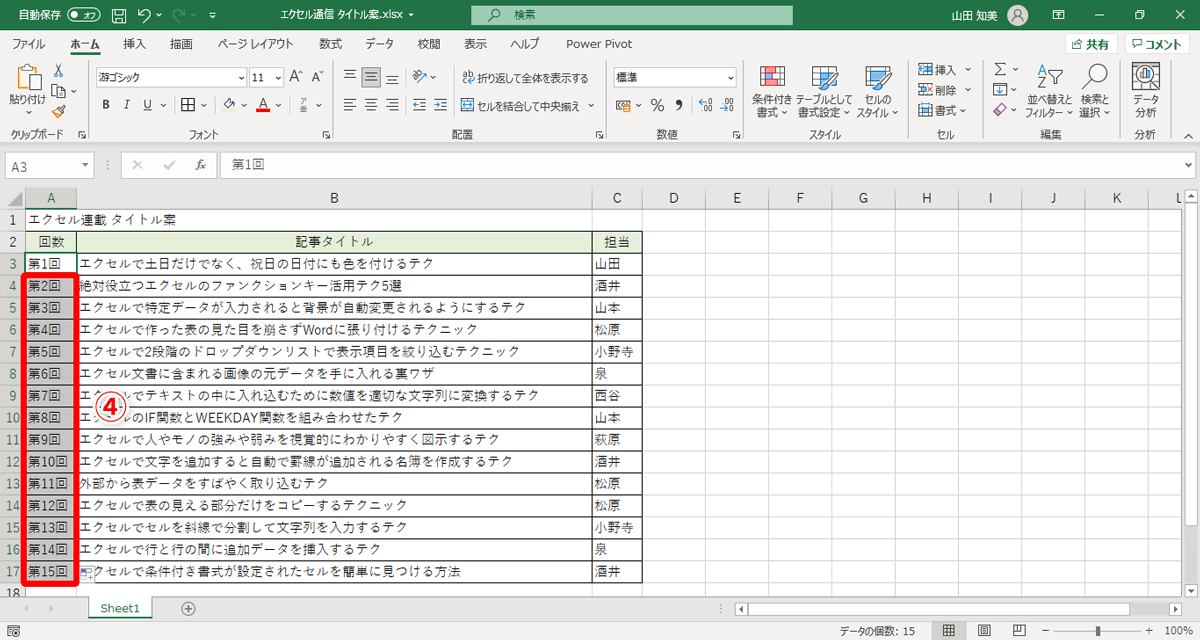Image resolution: width=1200 pixels, height=640 pixels.
Task: Click 条件付き書式 conditional formatting
Action: click(x=772, y=91)
